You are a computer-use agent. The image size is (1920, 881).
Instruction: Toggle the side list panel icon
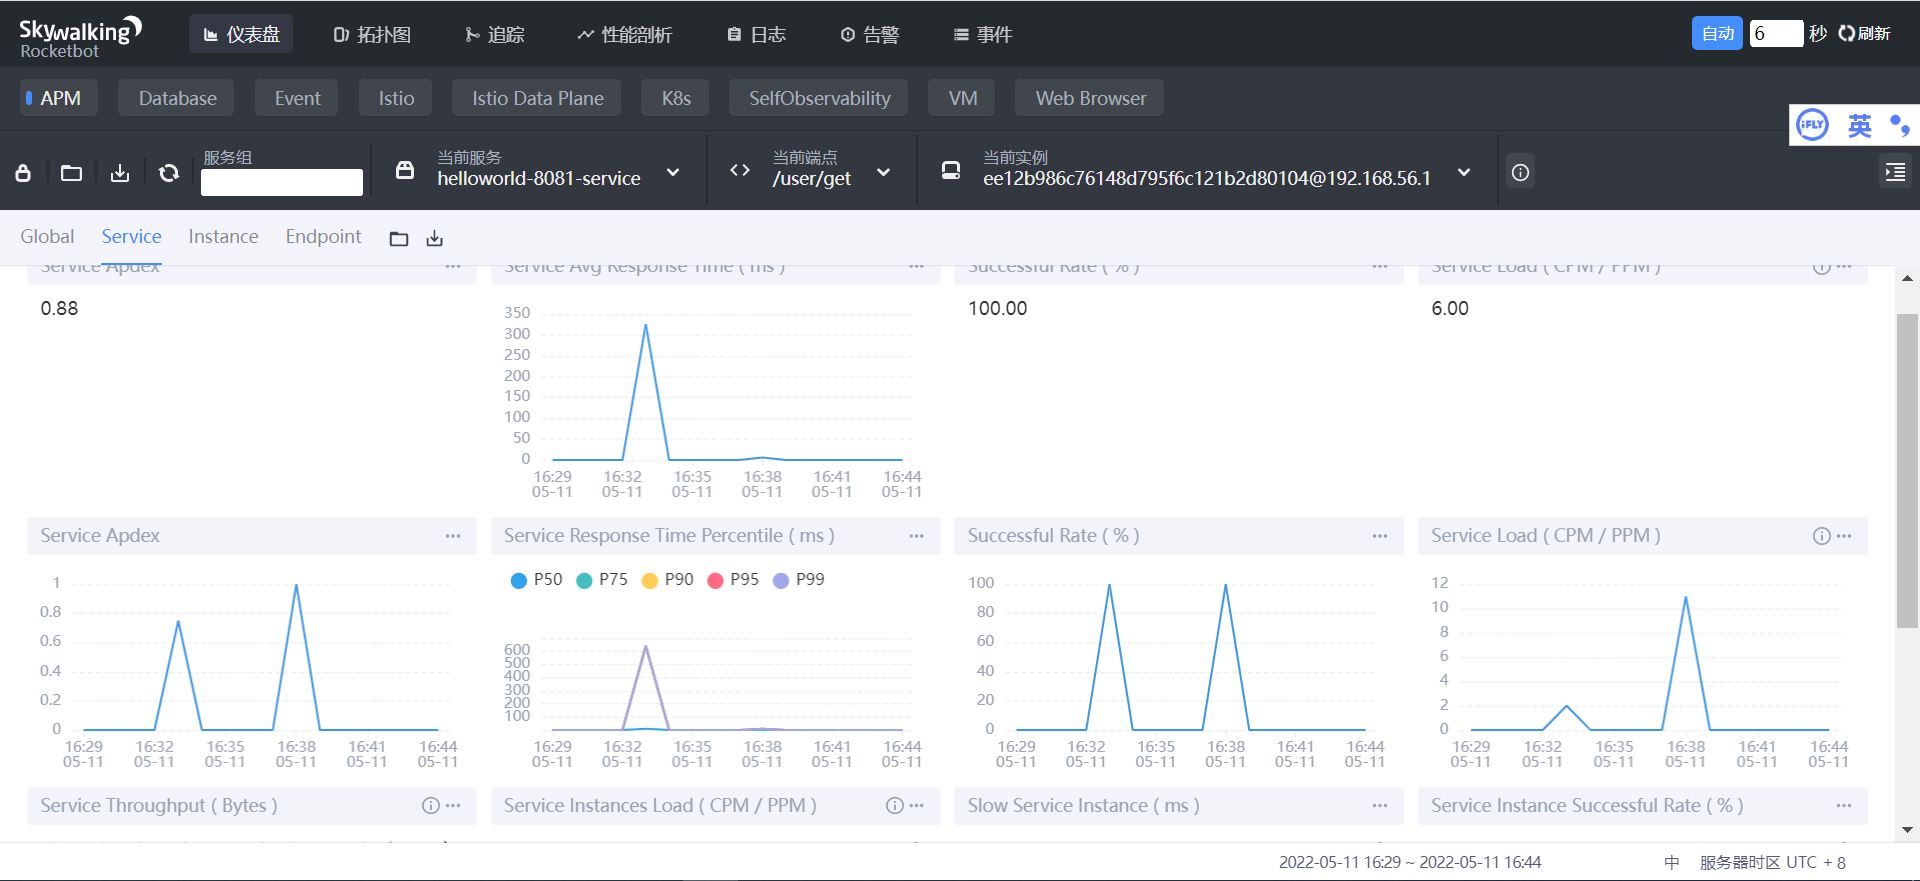click(x=1895, y=172)
